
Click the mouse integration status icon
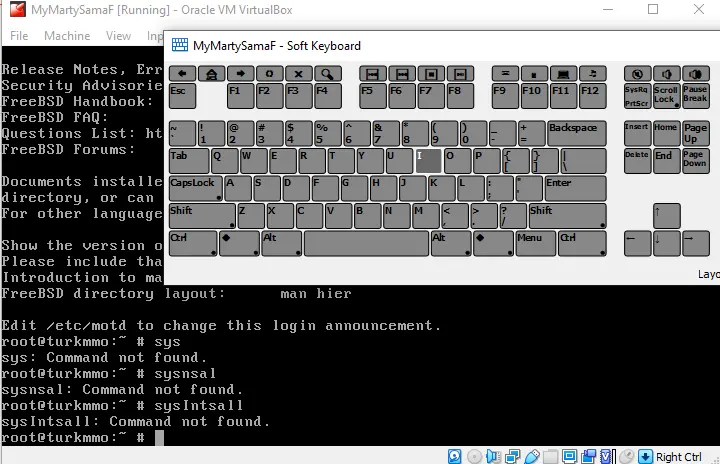click(626, 456)
